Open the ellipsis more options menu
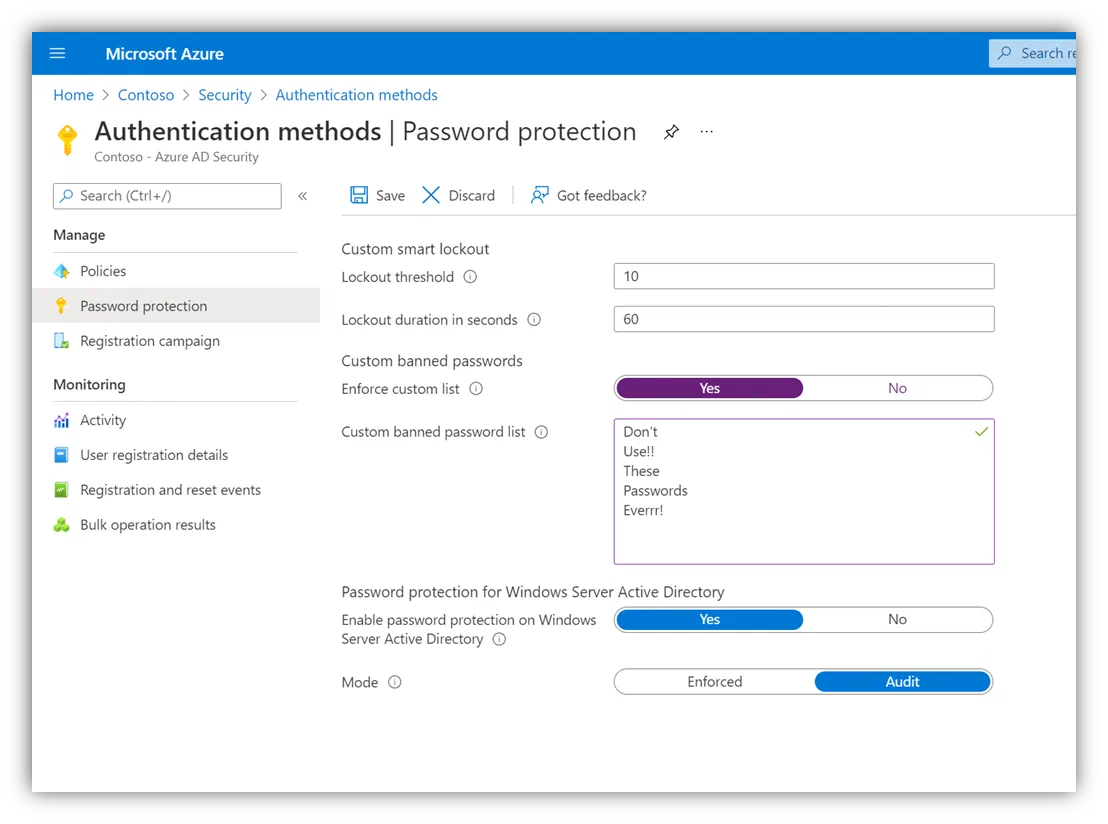This screenshot has height=824, width=1108. click(707, 131)
